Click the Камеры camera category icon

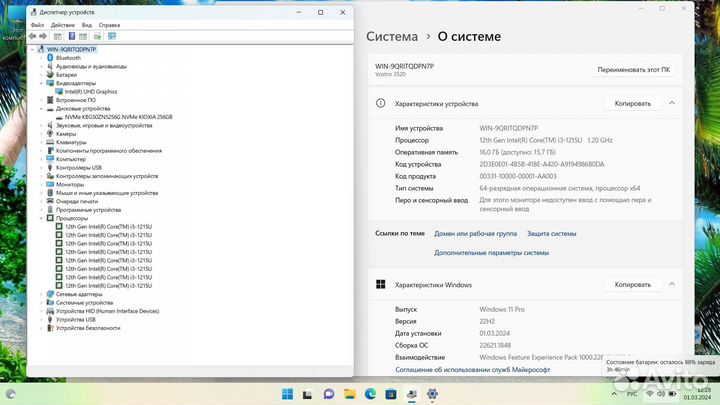point(51,134)
